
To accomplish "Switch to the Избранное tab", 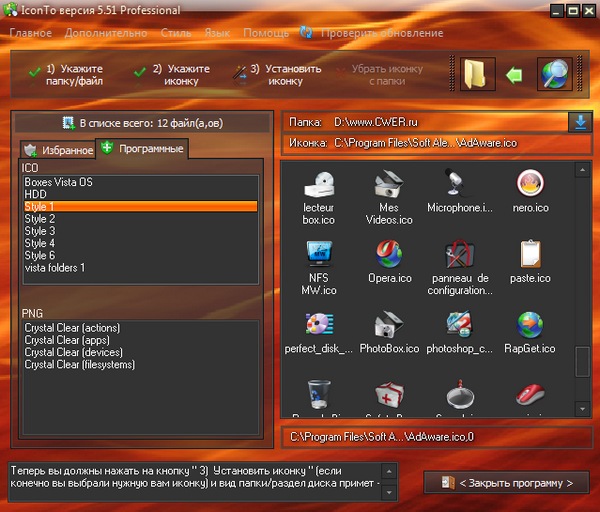I will coord(58,150).
